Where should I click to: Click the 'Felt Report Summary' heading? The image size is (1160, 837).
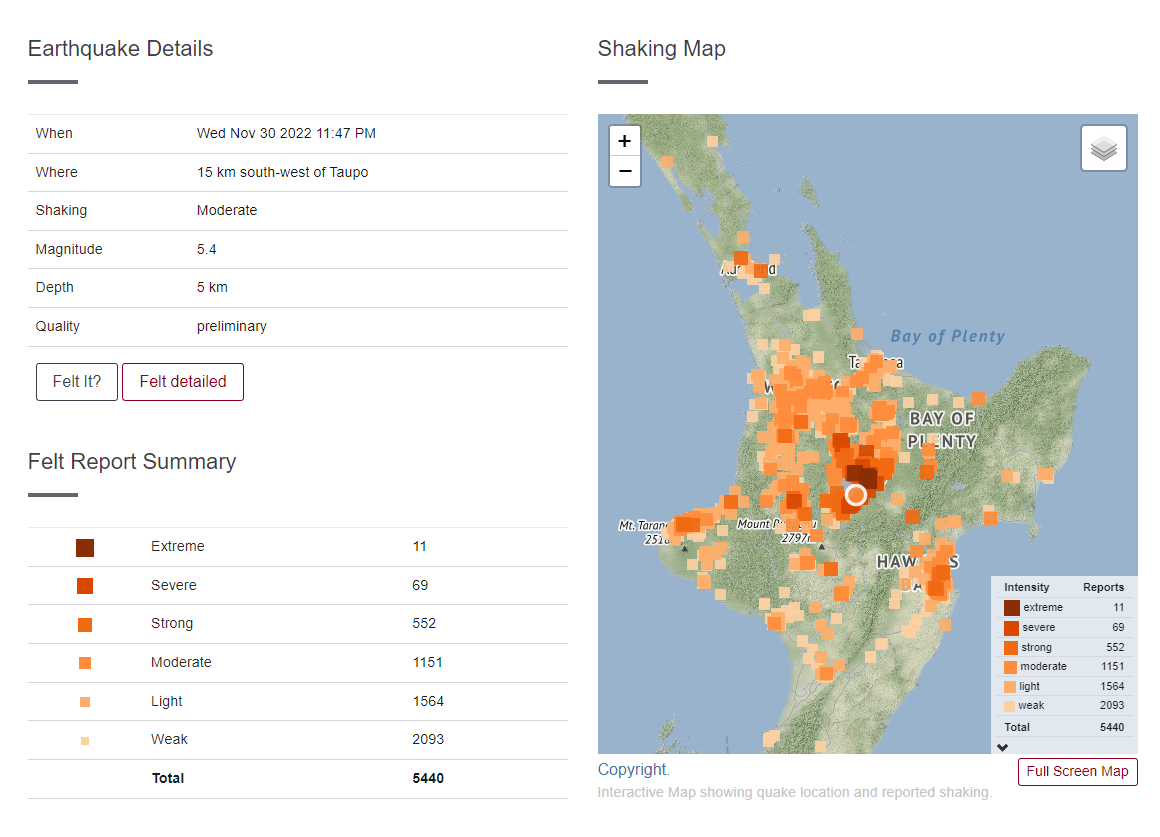coord(132,462)
